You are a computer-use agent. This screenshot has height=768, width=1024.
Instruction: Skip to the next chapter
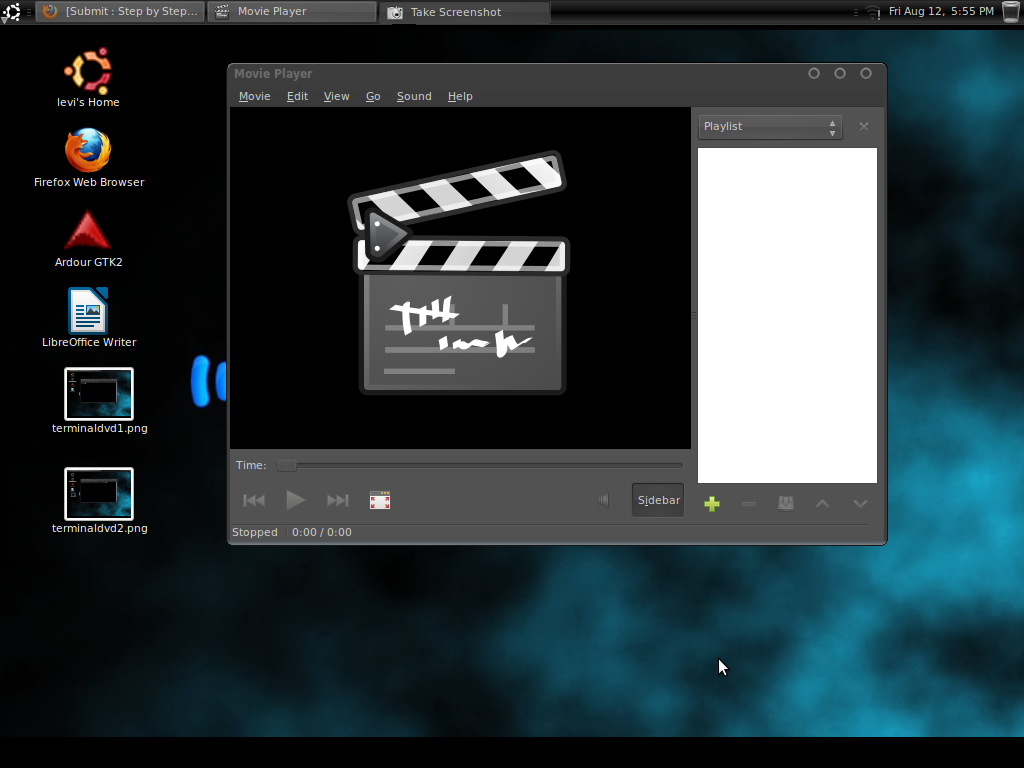[337, 500]
